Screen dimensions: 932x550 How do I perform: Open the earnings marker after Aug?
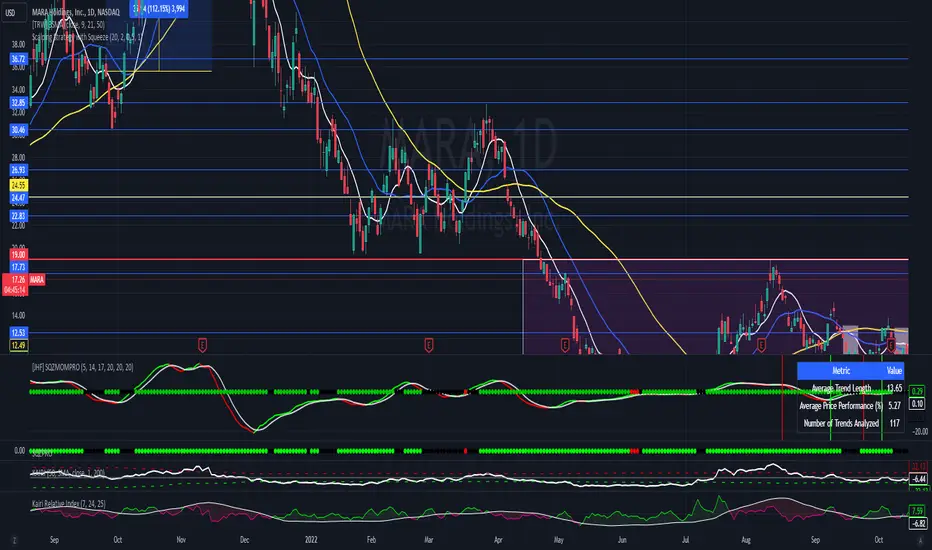click(x=761, y=344)
